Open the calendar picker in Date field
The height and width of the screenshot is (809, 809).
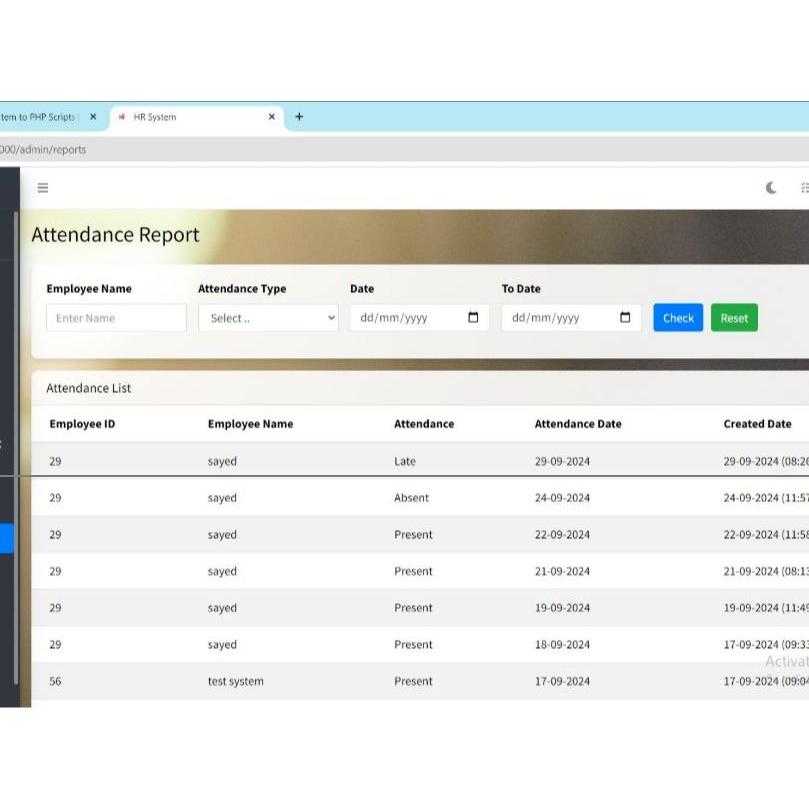[x=473, y=318]
